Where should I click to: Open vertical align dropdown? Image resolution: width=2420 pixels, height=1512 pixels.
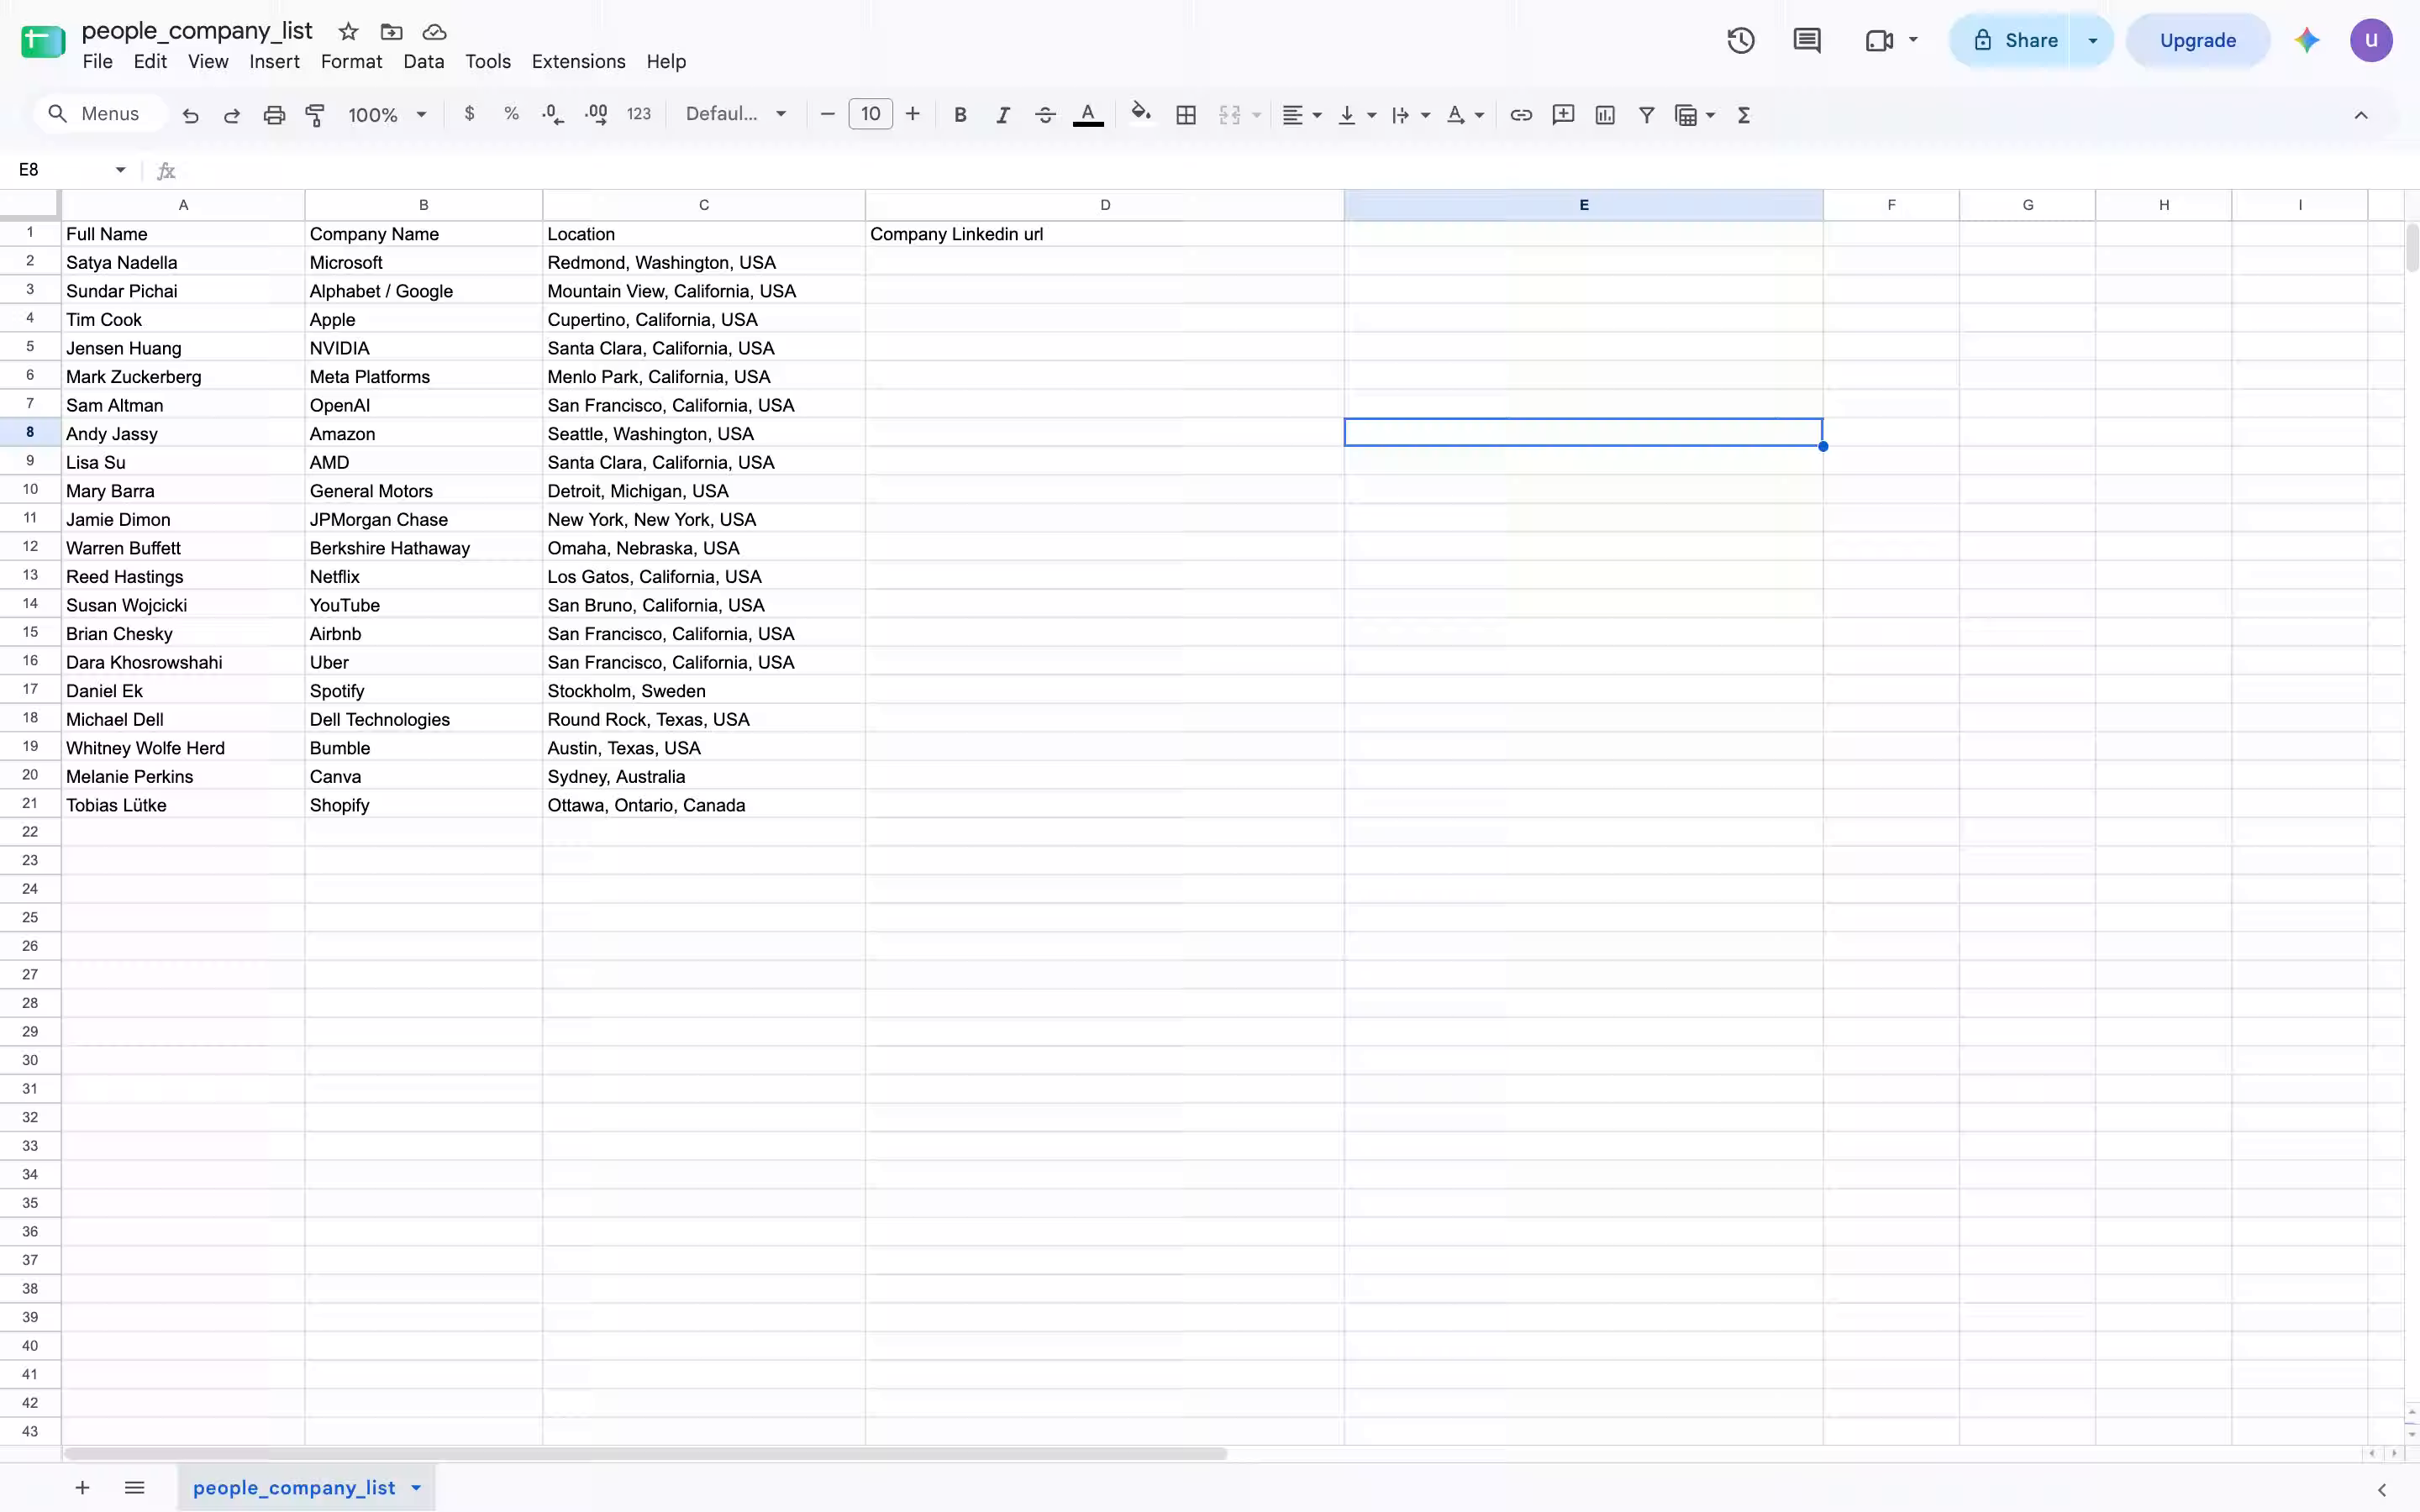1357,115
